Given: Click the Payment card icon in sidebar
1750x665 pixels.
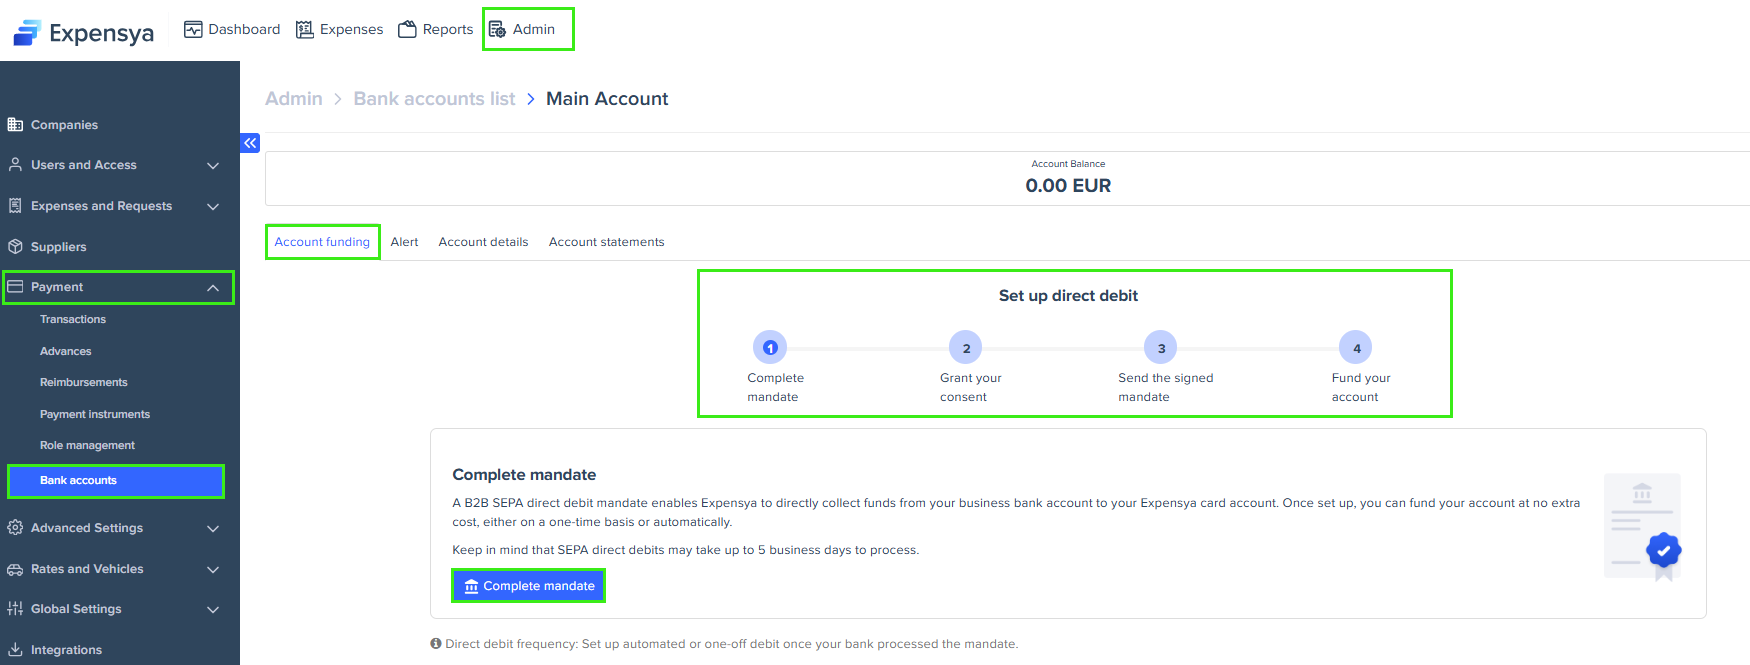Looking at the screenshot, I should (x=15, y=287).
